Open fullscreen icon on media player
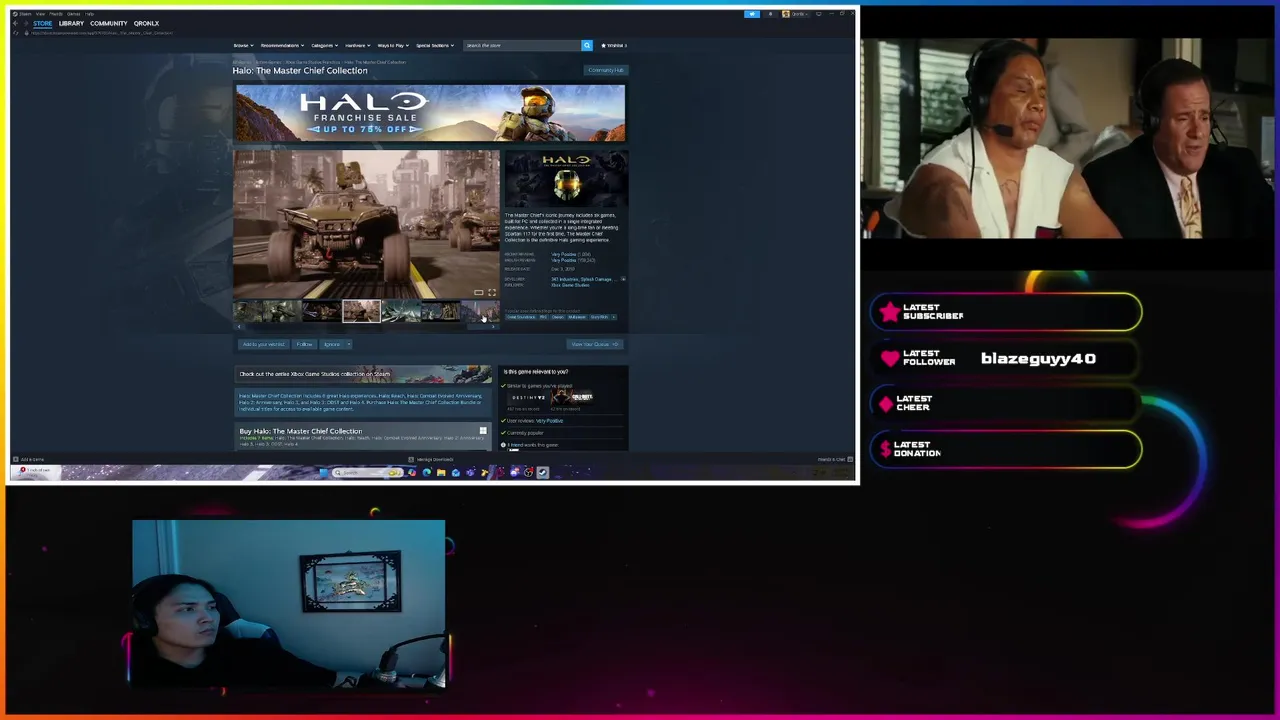The width and height of the screenshot is (1280, 720). pos(492,292)
